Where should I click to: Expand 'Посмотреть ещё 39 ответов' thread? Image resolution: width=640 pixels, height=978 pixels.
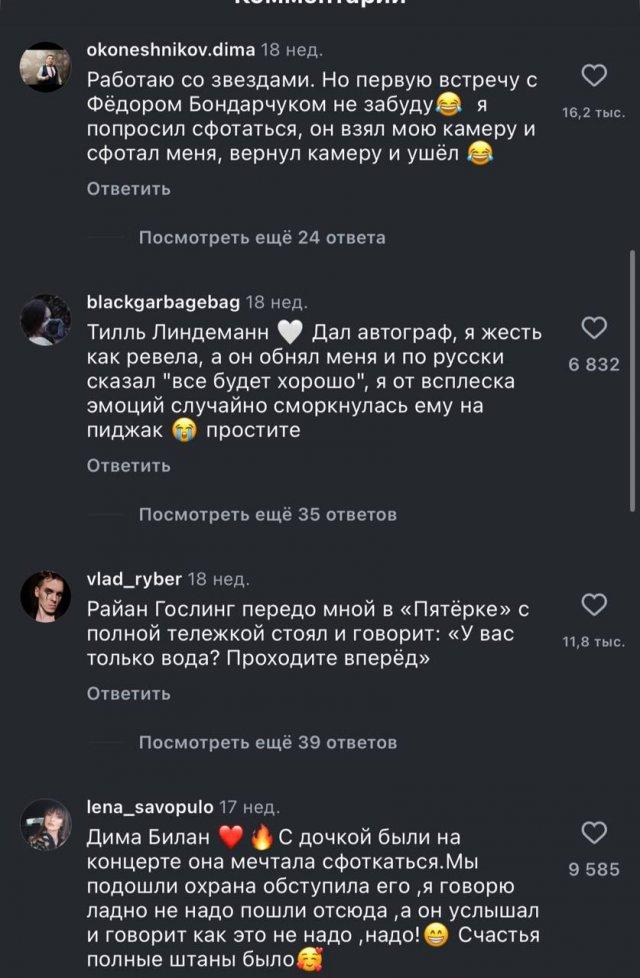click(x=267, y=742)
